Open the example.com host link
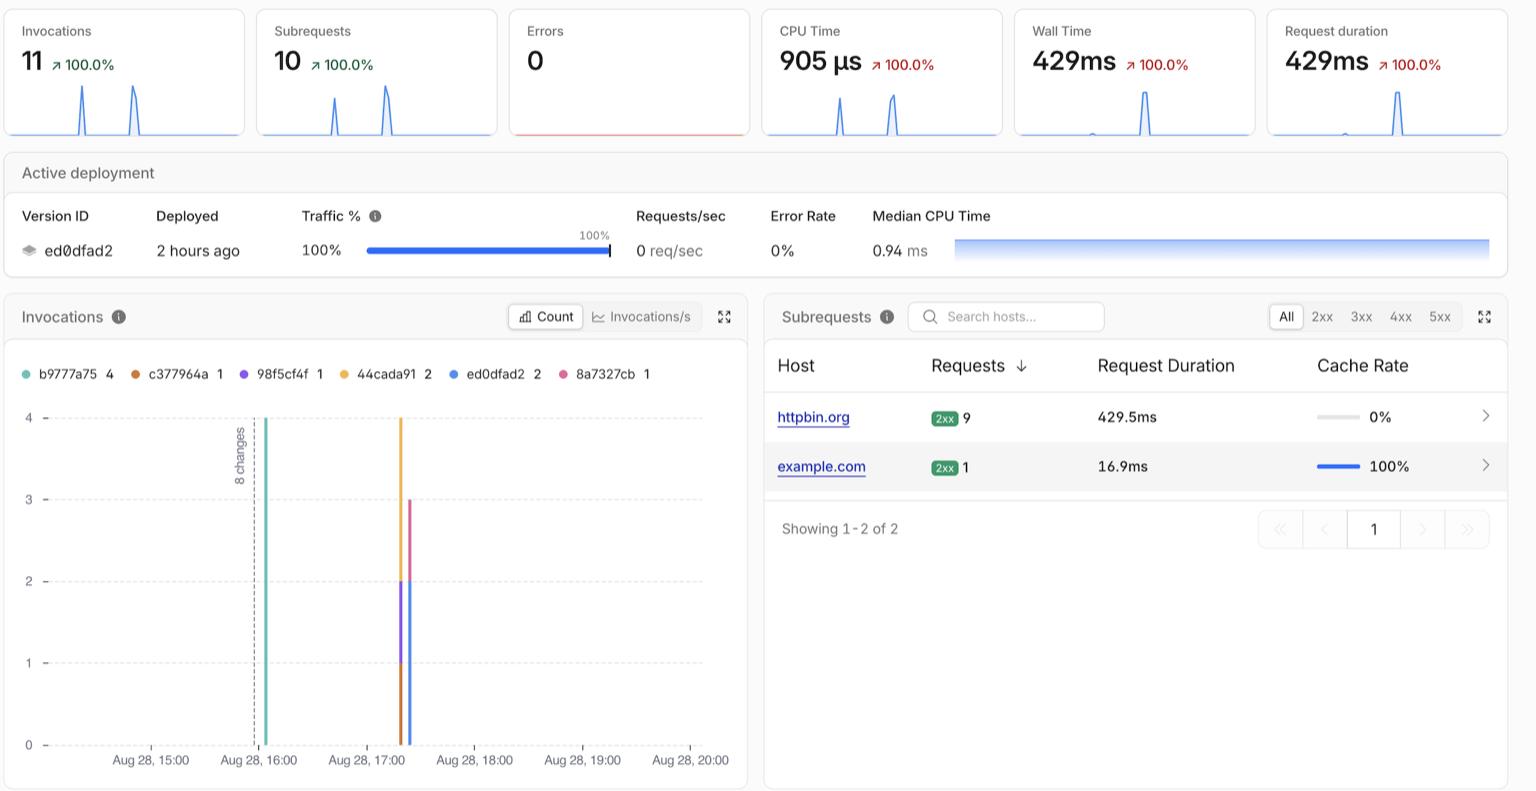The image size is (1536, 791). point(821,467)
